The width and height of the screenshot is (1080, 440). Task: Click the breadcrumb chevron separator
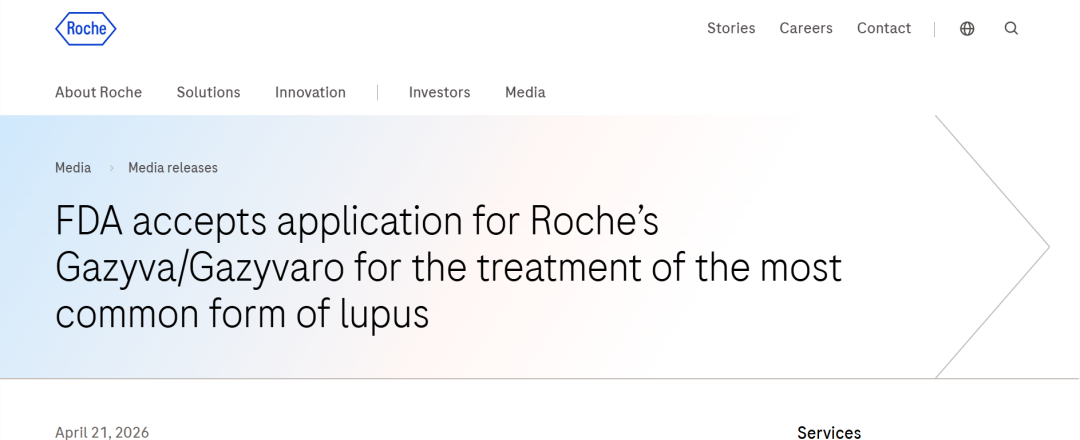coord(110,168)
